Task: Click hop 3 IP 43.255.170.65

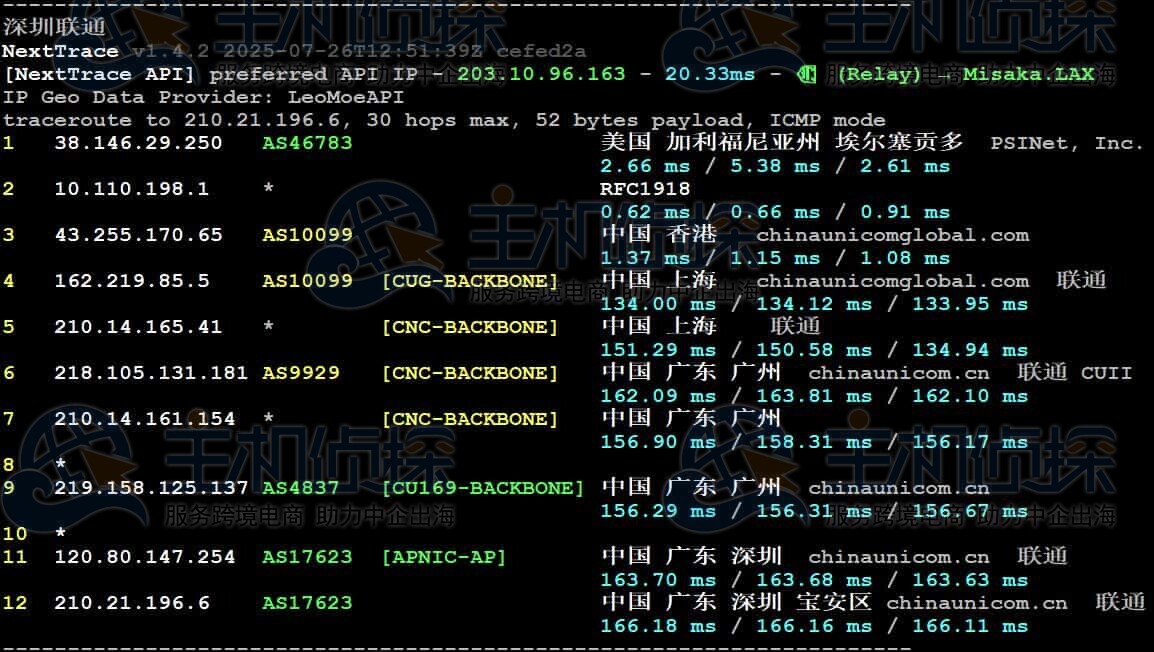Action: pos(138,235)
